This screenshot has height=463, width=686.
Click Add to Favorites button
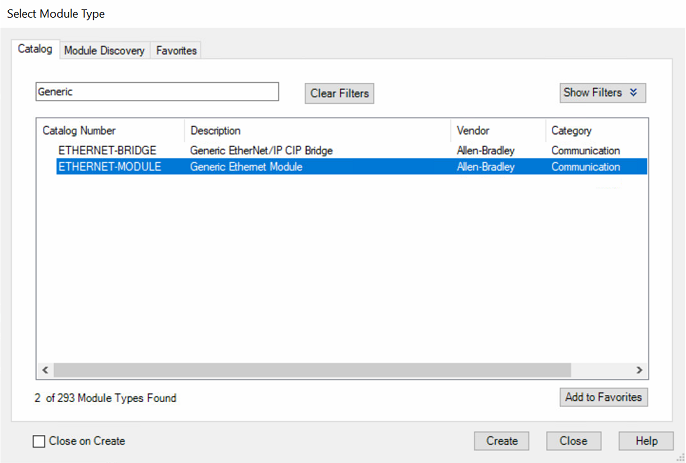(x=603, y=398)
